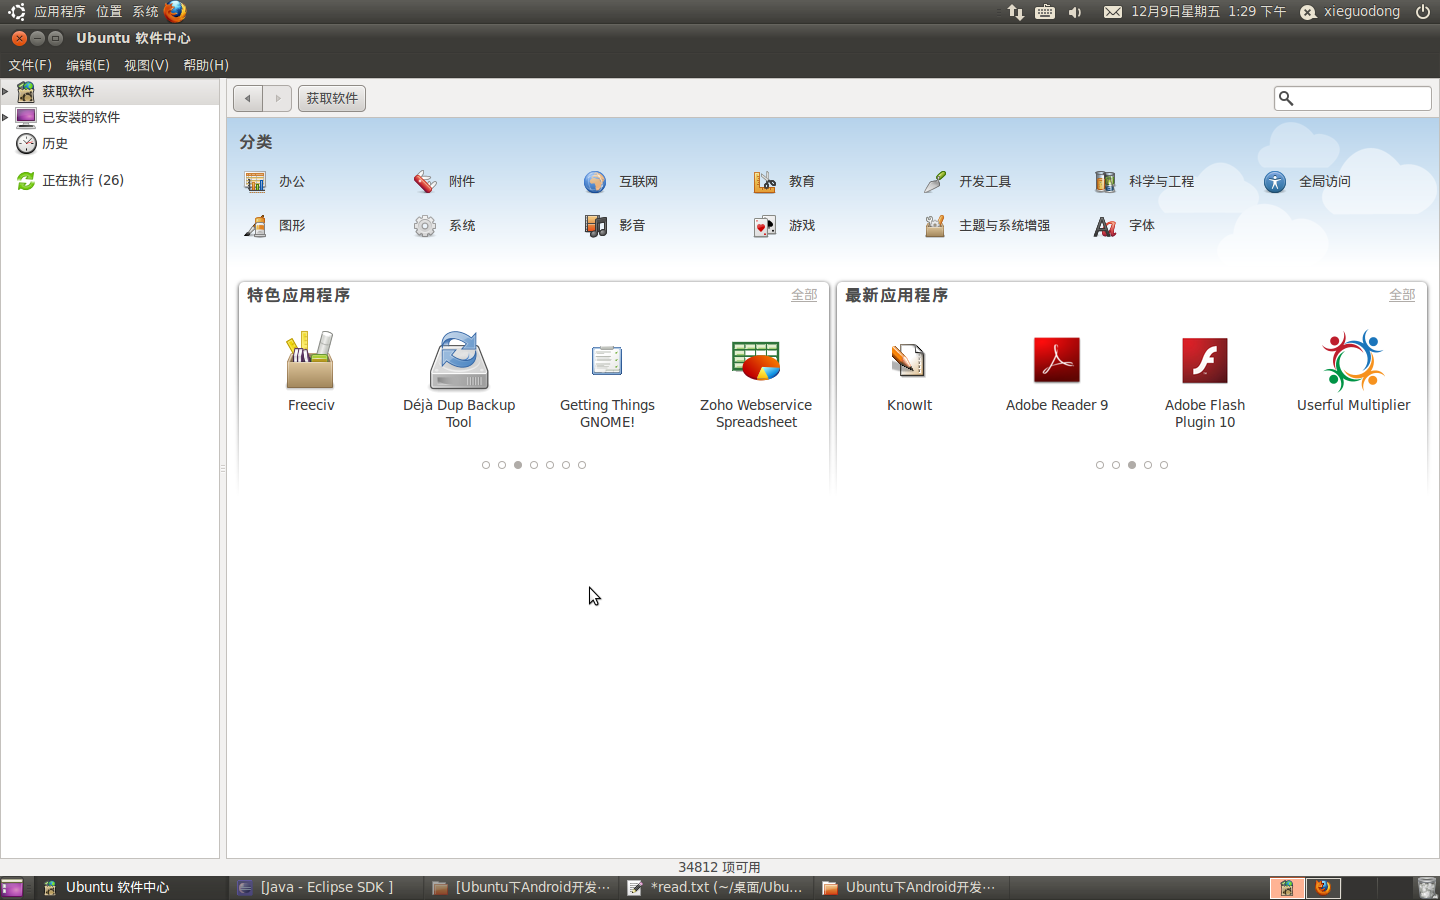
Task: Open the xieguodong user menu
Action: [1350, 12]
